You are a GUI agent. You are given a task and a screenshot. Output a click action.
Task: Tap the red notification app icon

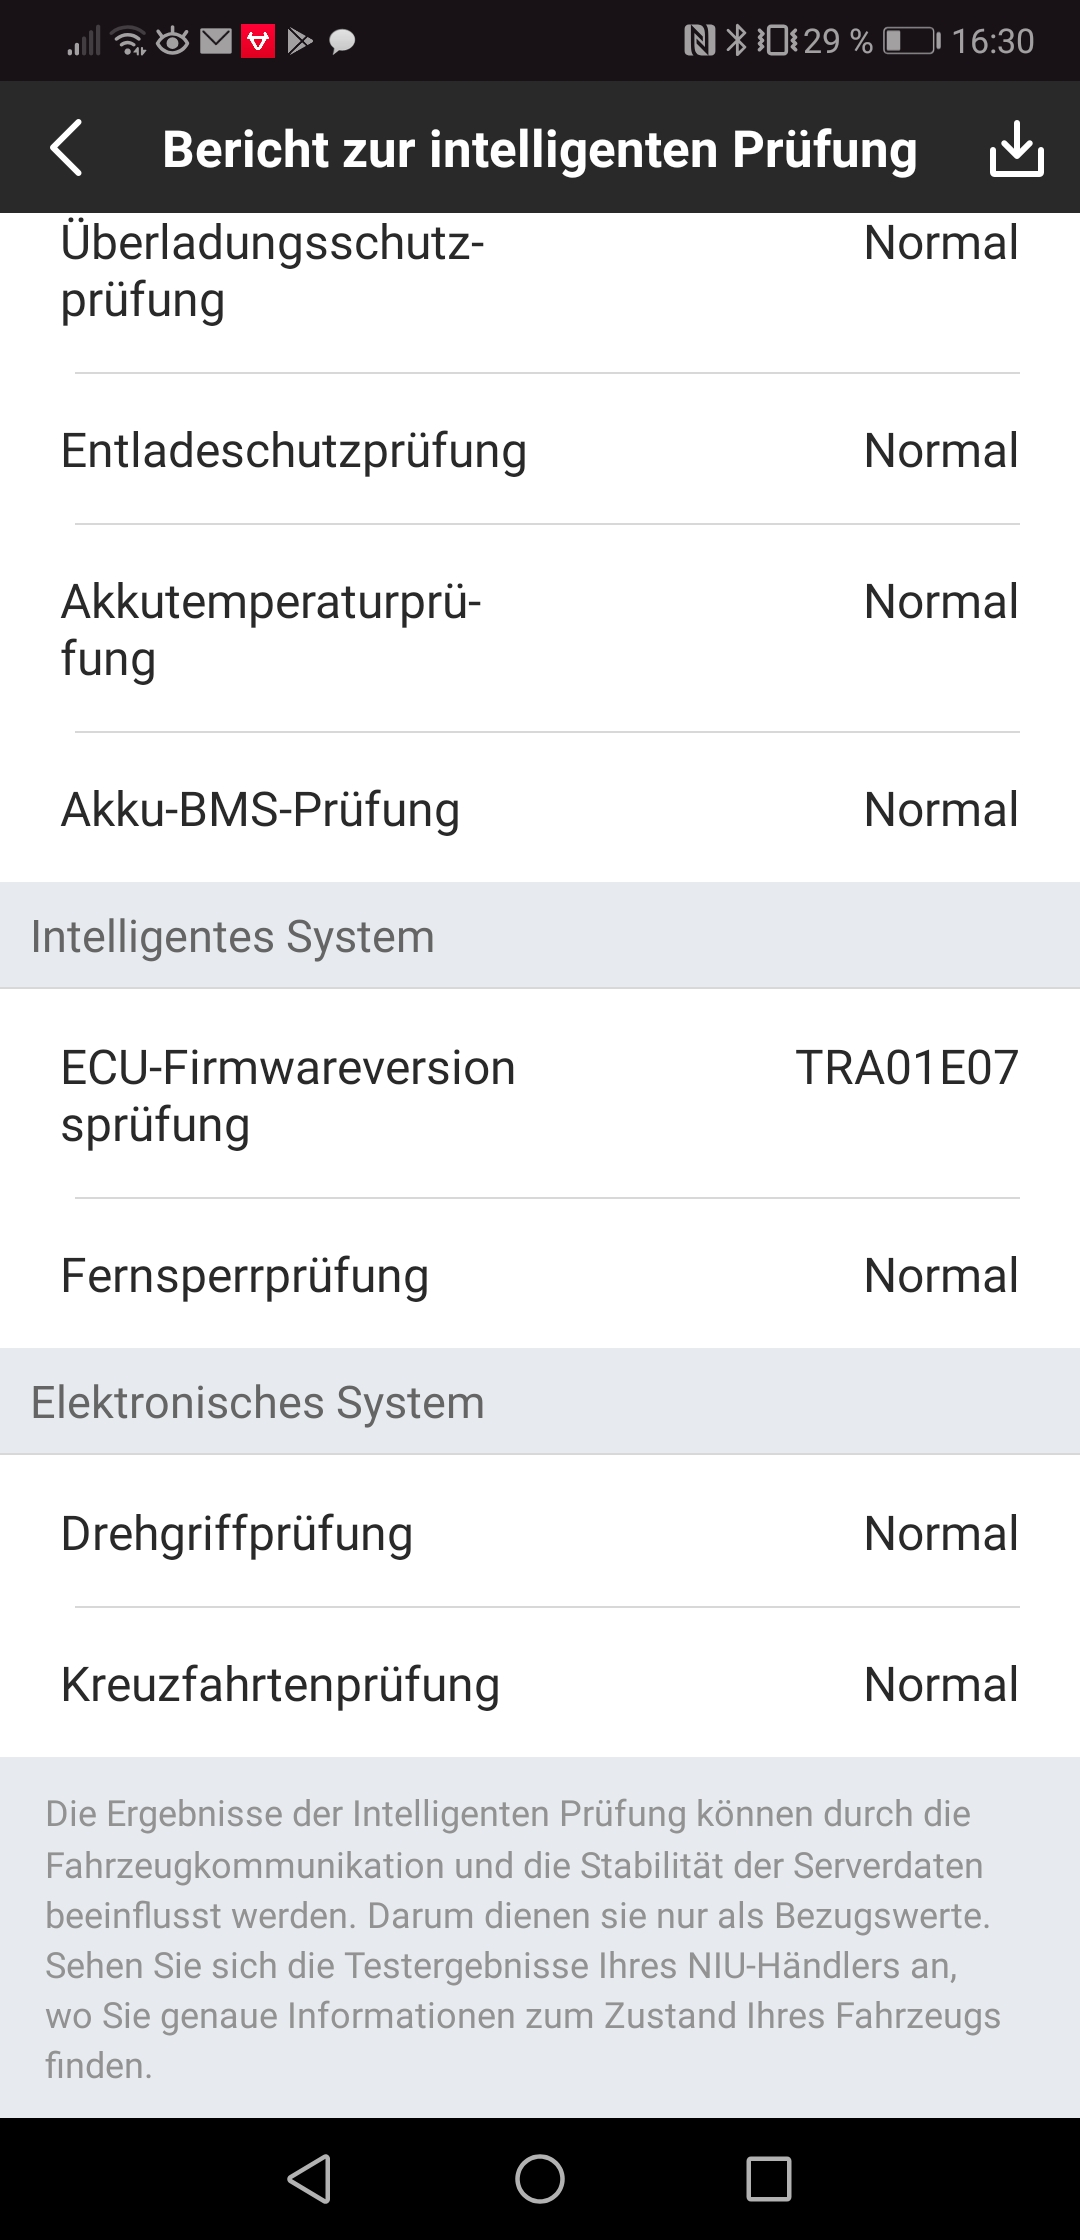coord(258,41)
